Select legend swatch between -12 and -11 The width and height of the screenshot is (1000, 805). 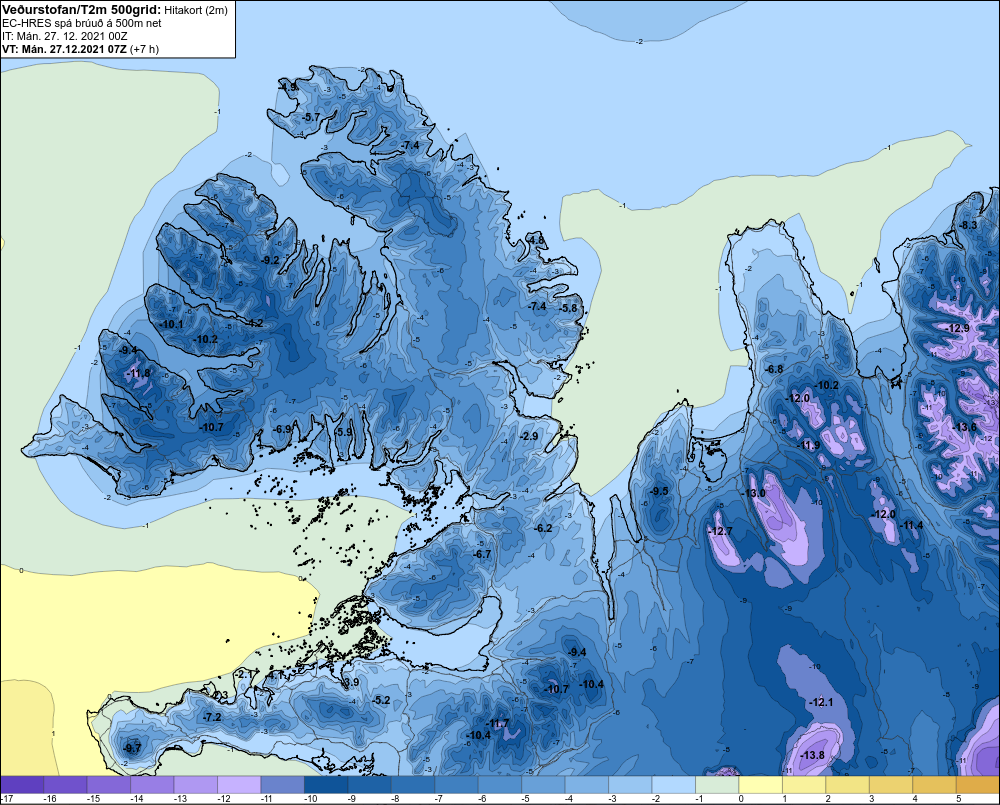239,785
